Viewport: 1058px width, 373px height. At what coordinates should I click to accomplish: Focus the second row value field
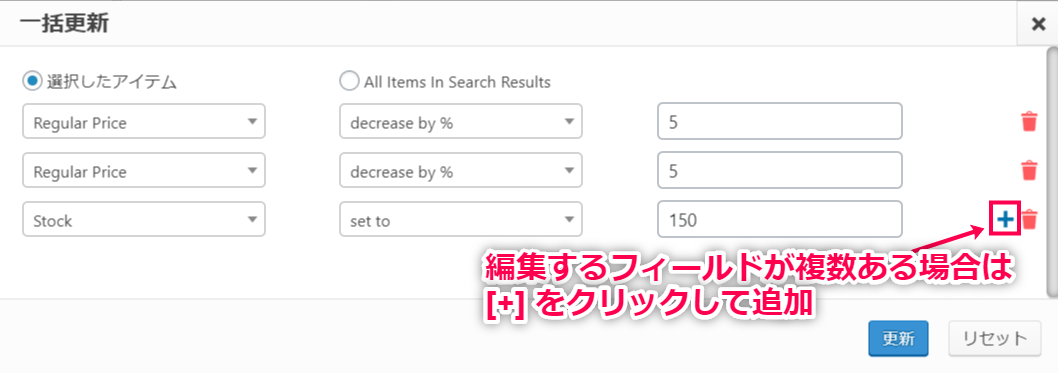pos(780,170)
